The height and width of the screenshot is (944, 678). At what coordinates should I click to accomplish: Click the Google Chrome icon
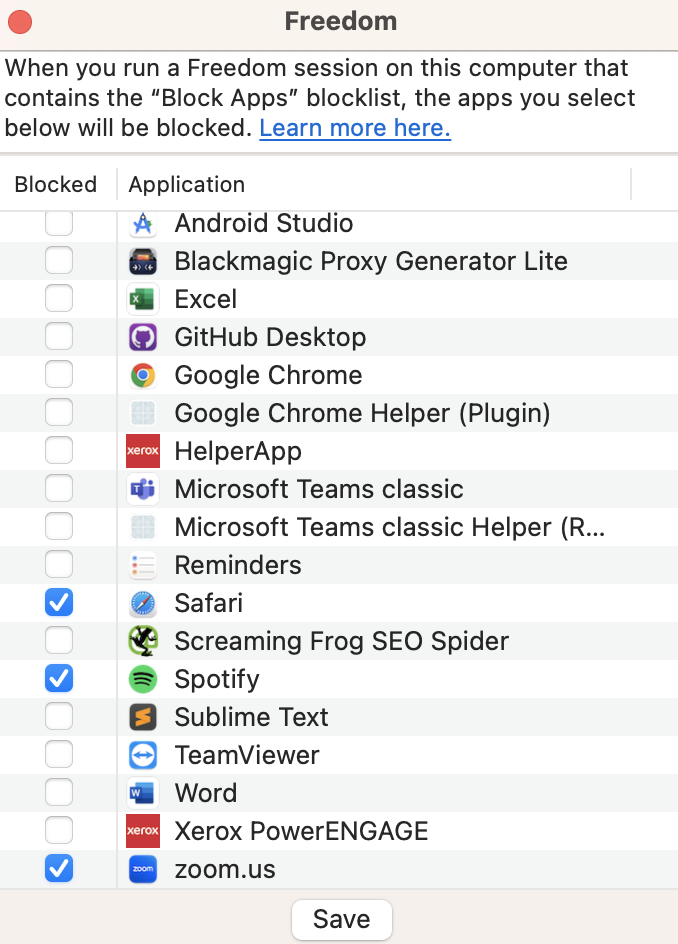143,375
